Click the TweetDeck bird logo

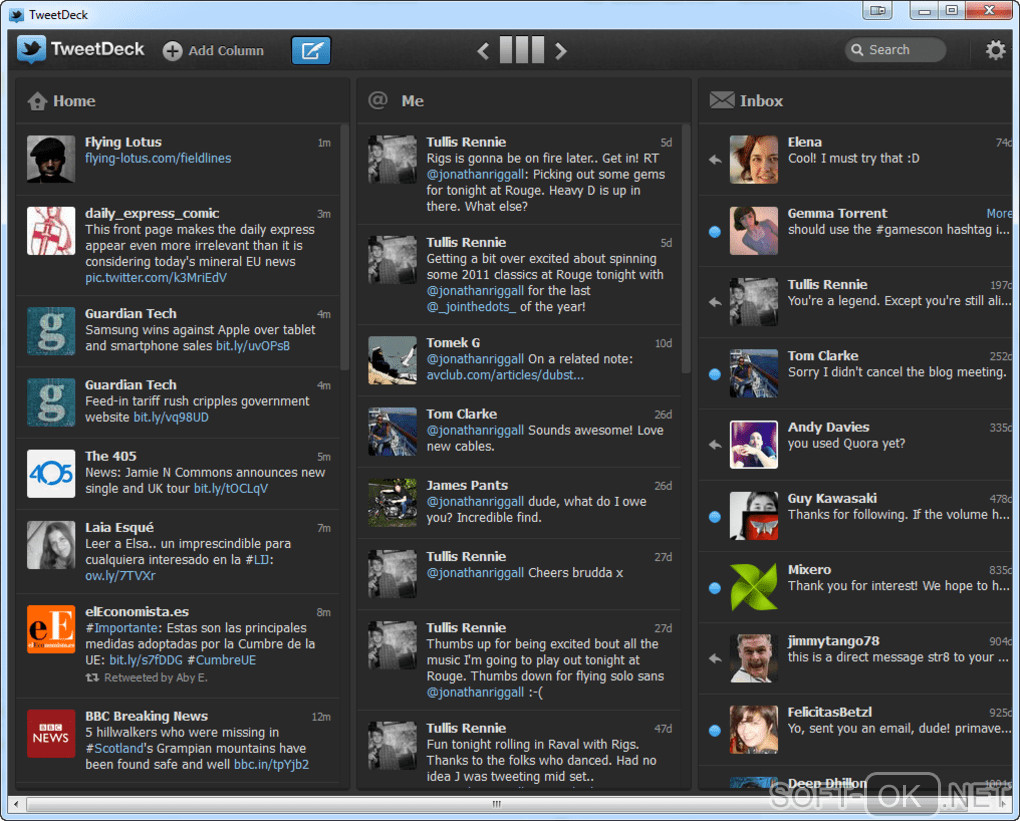31,49
